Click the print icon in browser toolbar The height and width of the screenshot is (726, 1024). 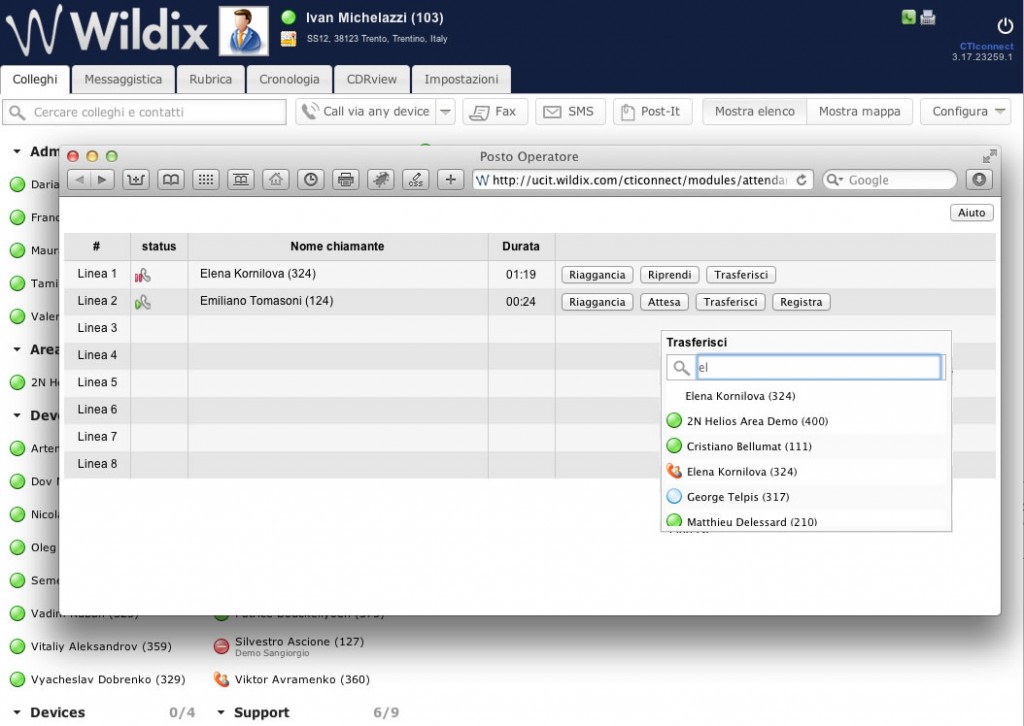(345, 180)
